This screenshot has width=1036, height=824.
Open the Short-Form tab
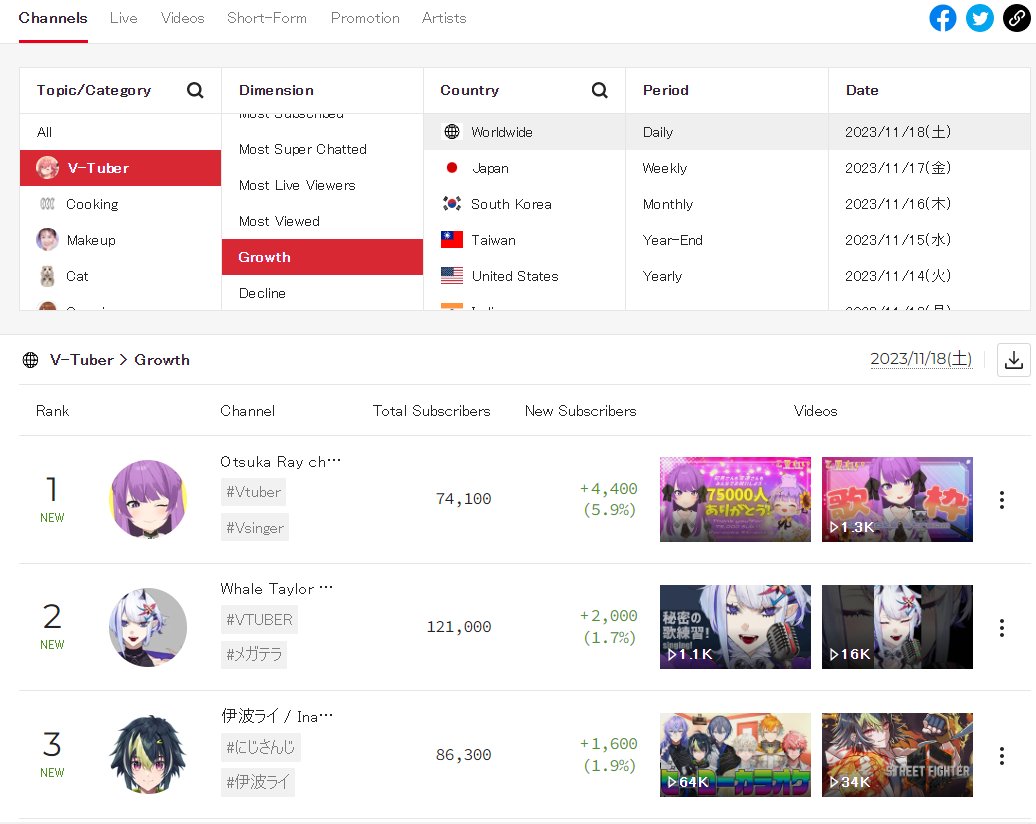coord(267,19)
